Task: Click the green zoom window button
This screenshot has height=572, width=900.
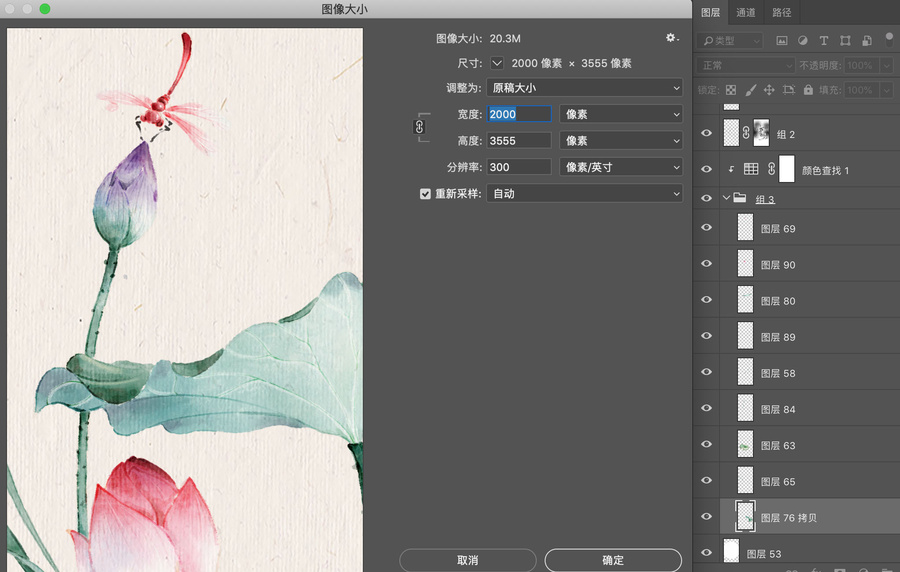Action: (x=45, y=9)
